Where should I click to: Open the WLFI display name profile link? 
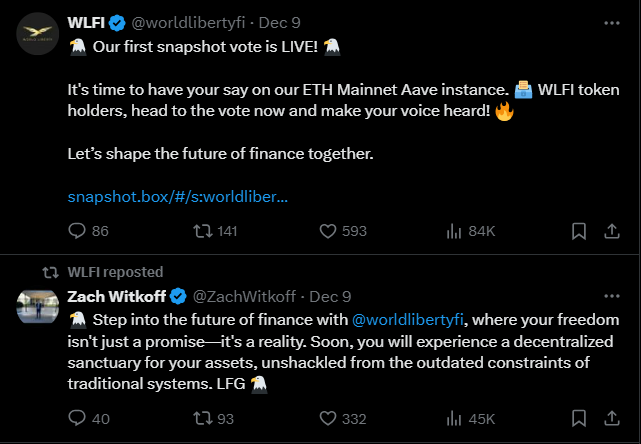[x=88, y=21]
